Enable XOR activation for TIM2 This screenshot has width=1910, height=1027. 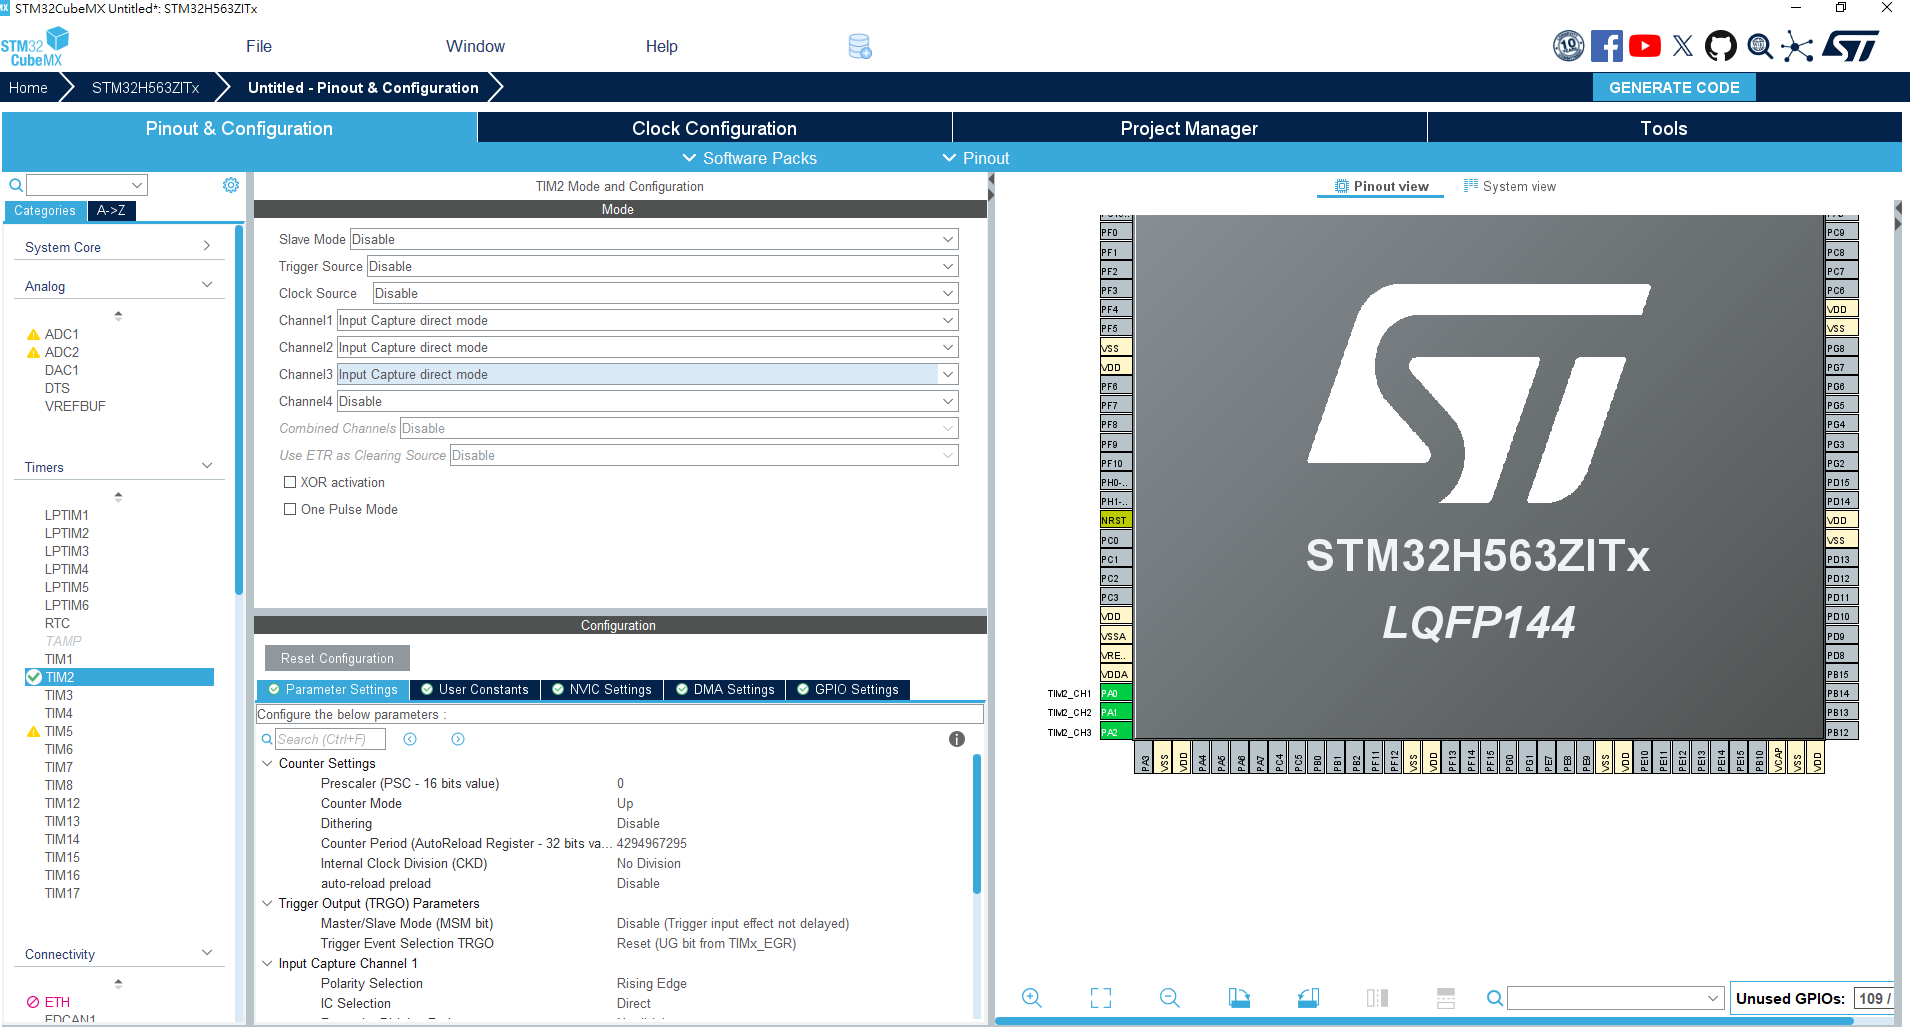pyautogui.click(x=291, y=482)
